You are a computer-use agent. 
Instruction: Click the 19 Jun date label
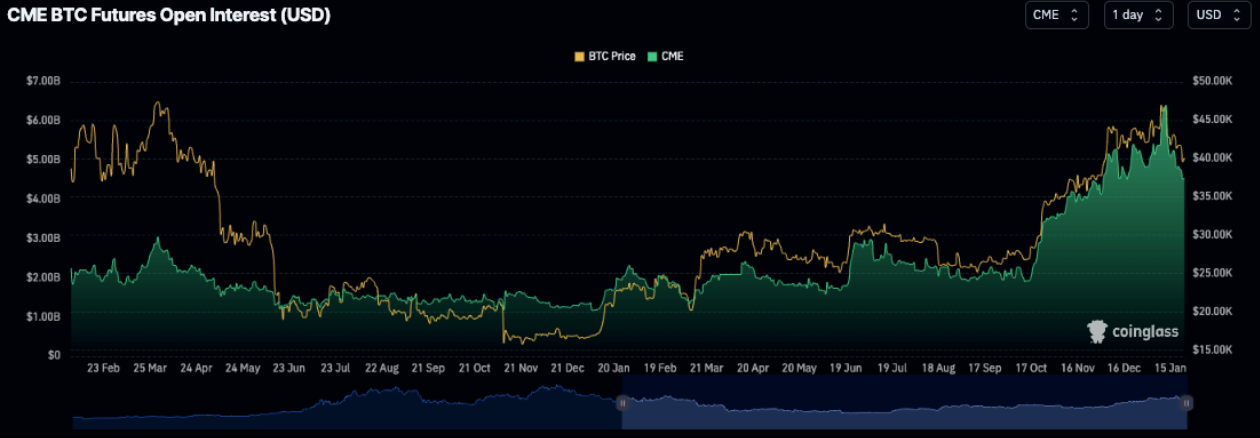coord(847,368)
